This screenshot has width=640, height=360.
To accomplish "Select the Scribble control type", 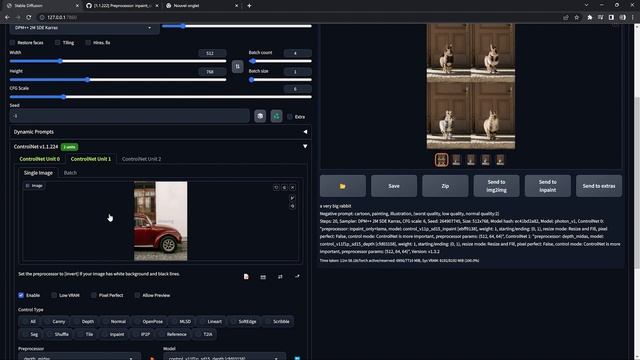I will [x=278, y=322].
